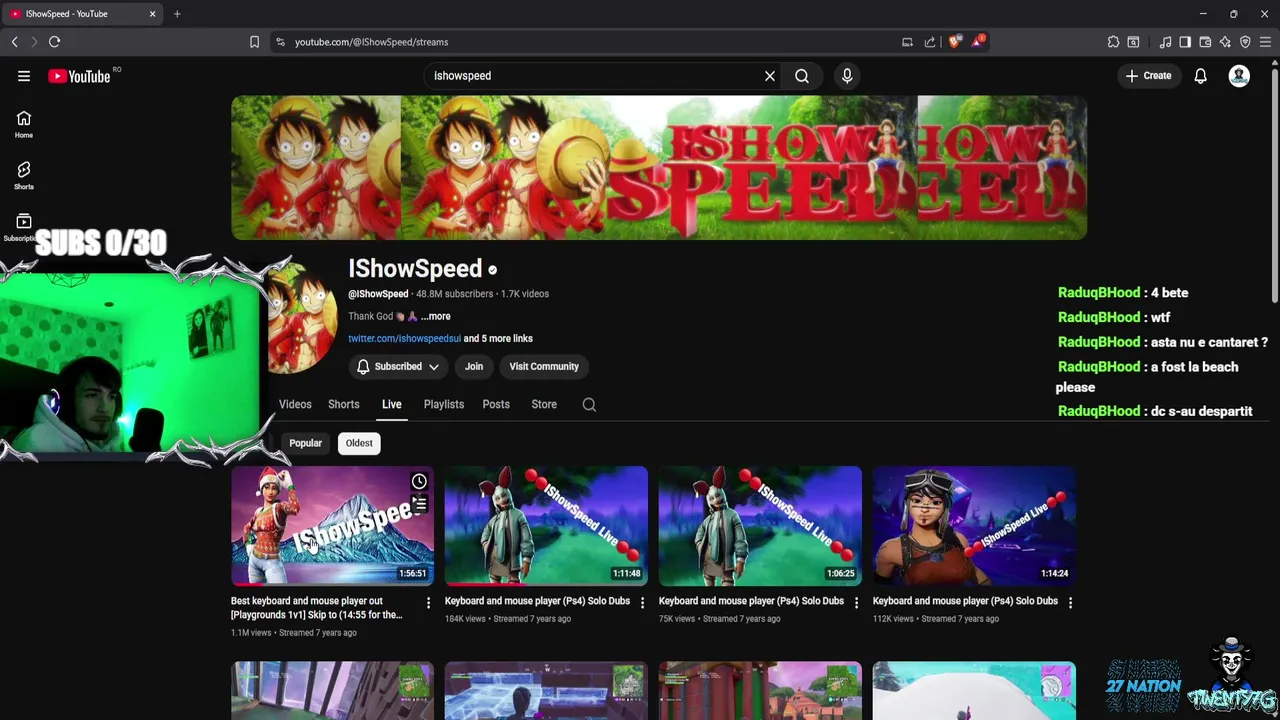Click the IShowSpeed channel banner
Screen dimensions: 1280x720
[x=659, y=168]
